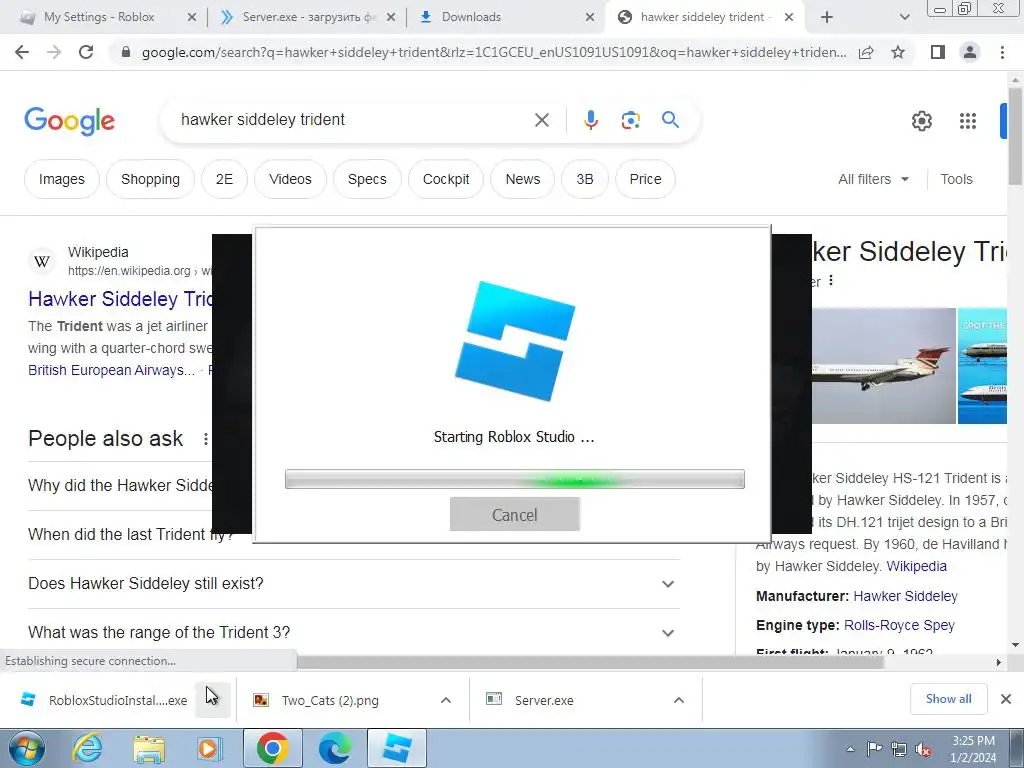Close the downloads shelf with the X
Image resolution: width=1024 pixels, height=768 pixels.
click(1006, 699)
